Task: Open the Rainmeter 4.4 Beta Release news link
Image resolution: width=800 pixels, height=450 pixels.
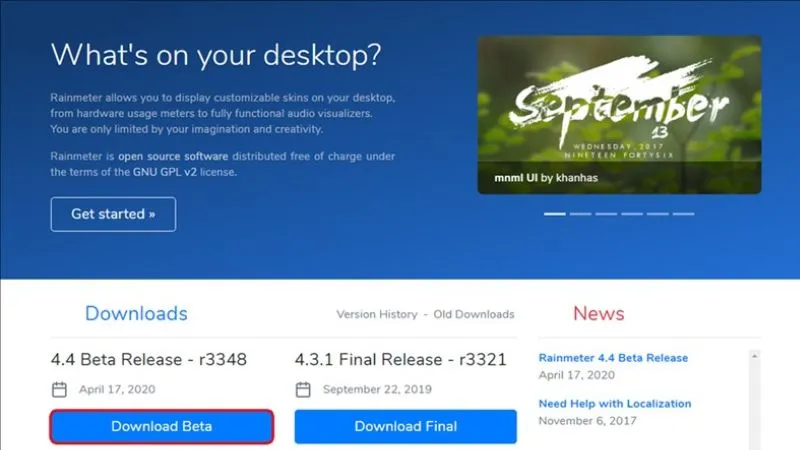Action: [613, 358]
